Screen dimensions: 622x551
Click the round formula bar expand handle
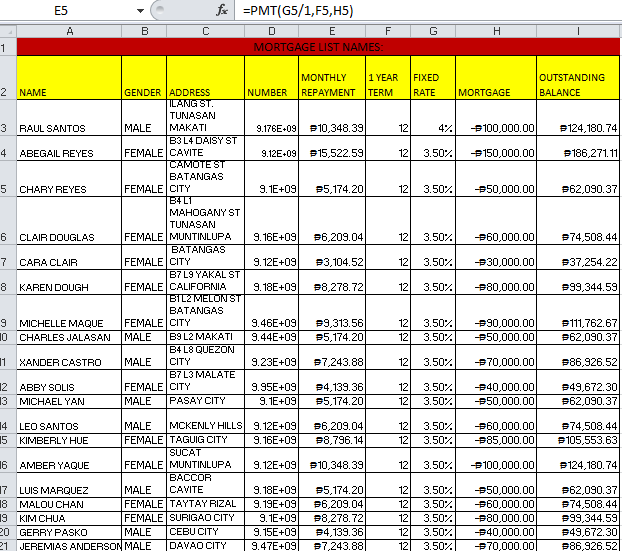click(159, 10)
